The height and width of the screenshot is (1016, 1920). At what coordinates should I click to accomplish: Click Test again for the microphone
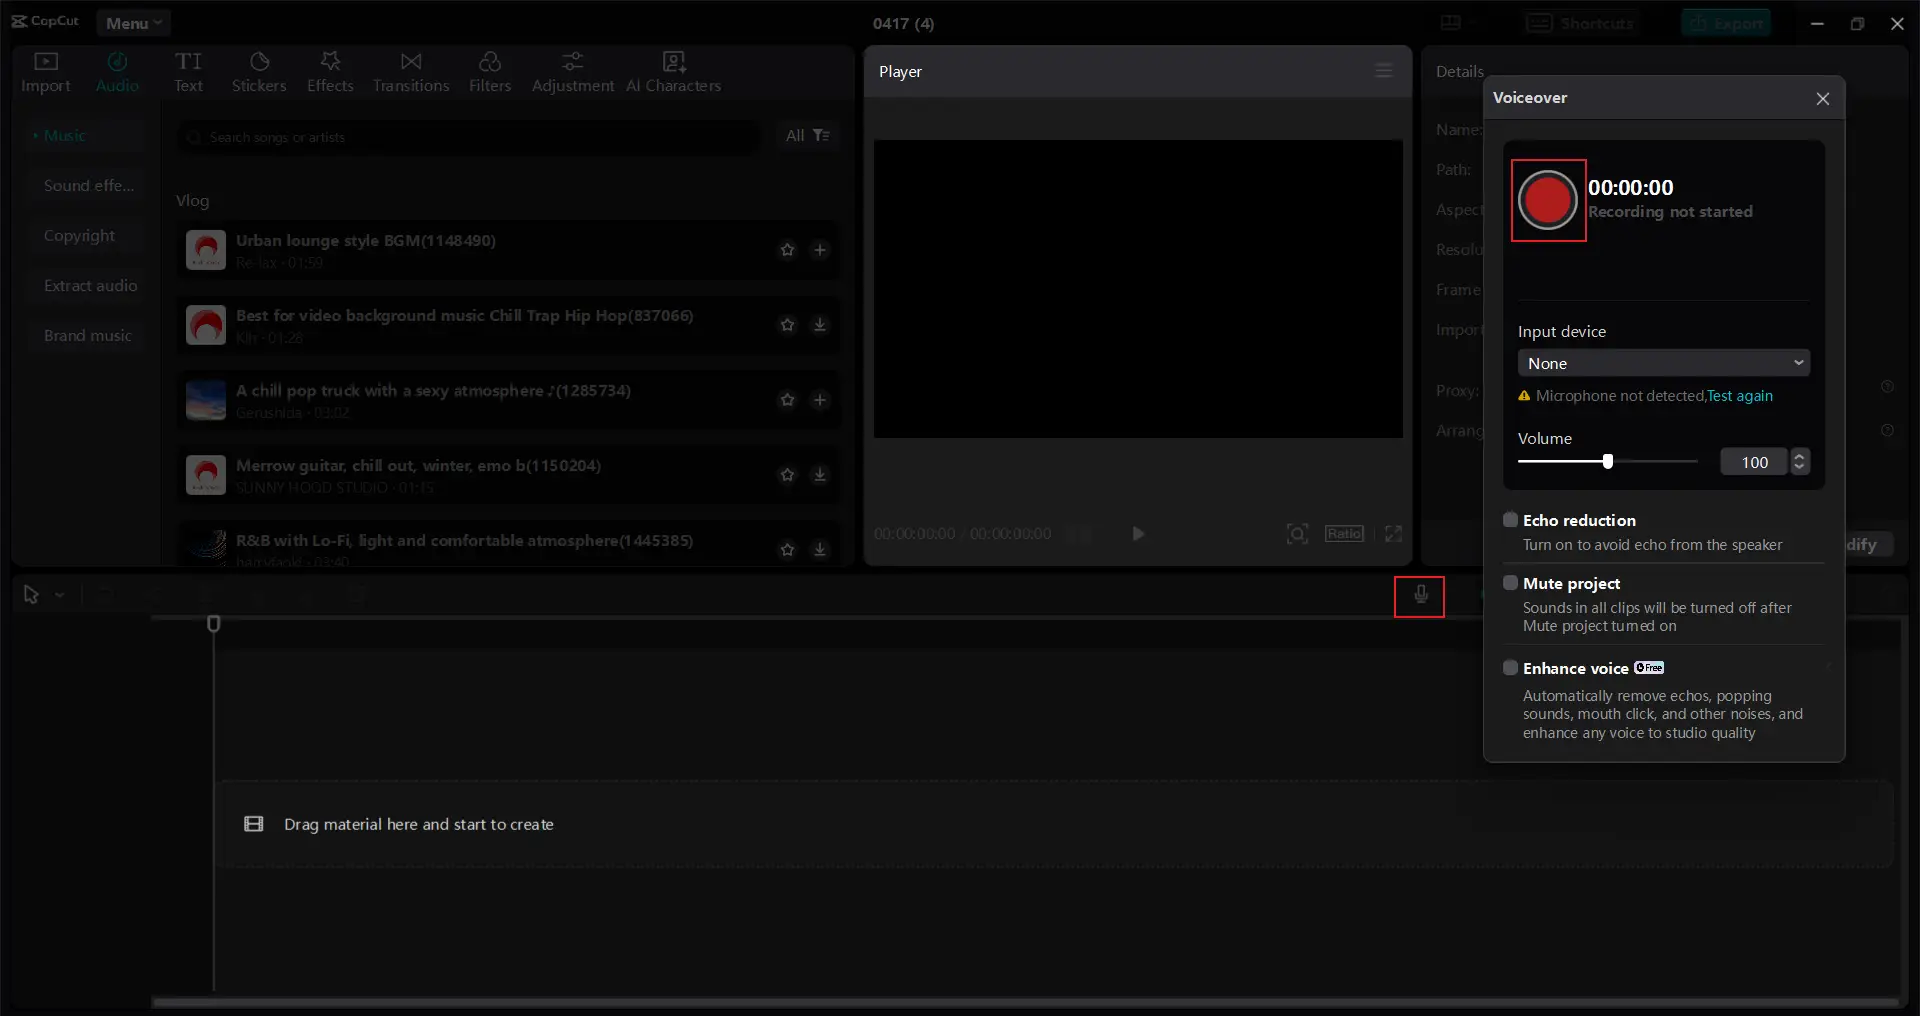point(1740,396)
